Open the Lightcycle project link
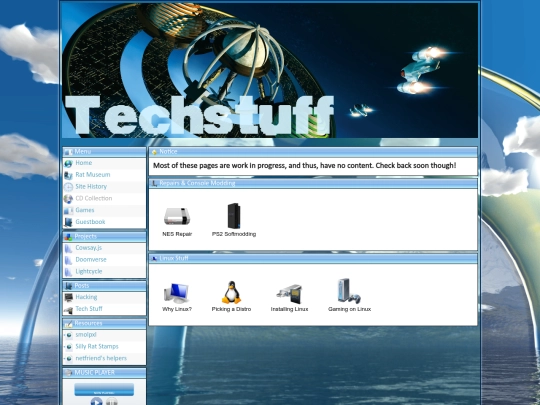Image resolution: width=540 pixels, height=405 pixels. [89, 271]
